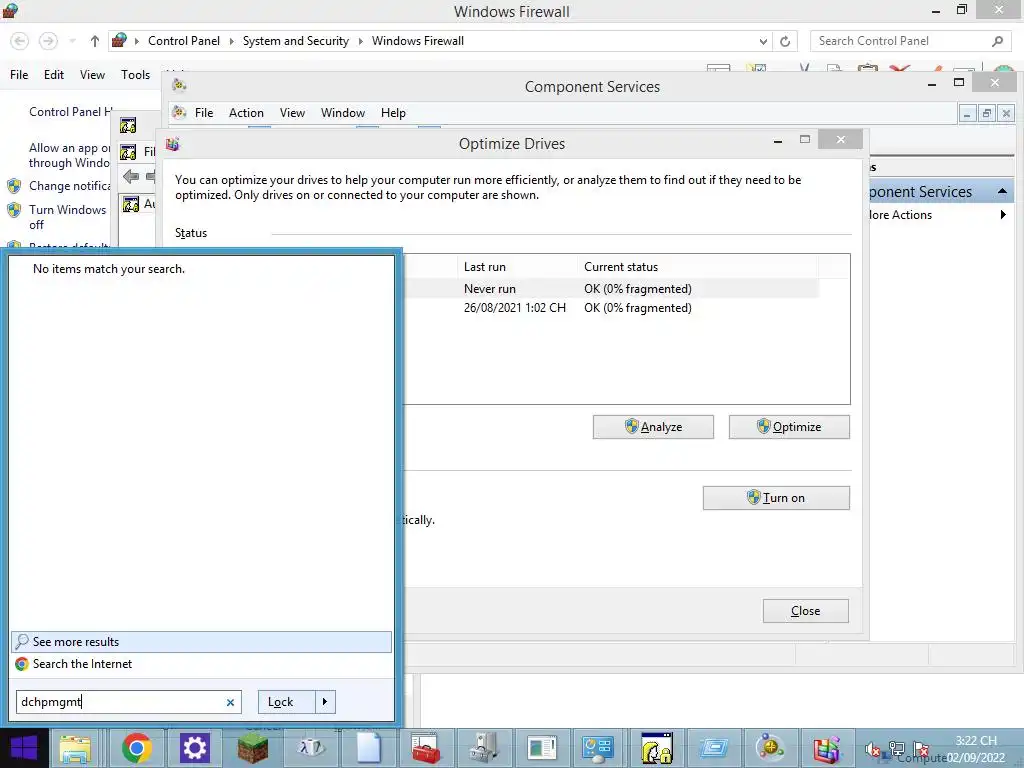Open File Explorer from the taskbar

click(x=75, y=748)
